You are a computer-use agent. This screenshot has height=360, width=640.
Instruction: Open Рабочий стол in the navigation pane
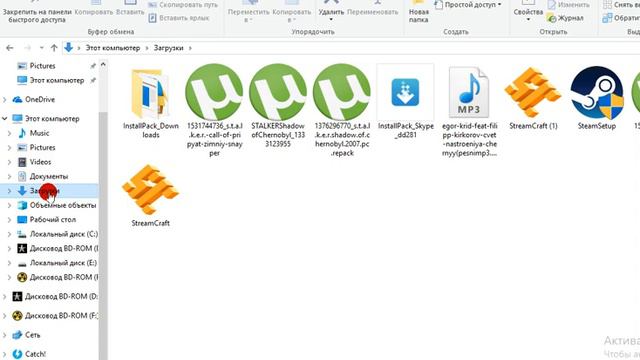coord(52,220)
